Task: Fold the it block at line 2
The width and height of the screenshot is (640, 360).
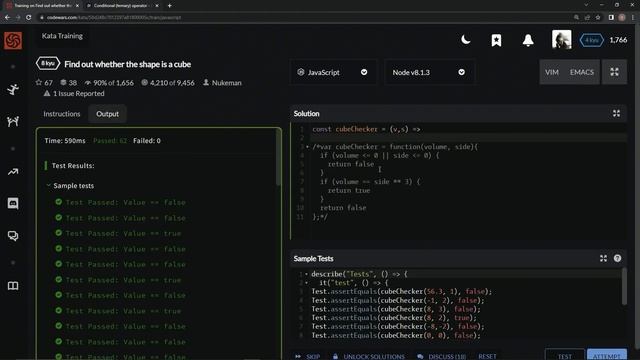Action: (306, 282)
